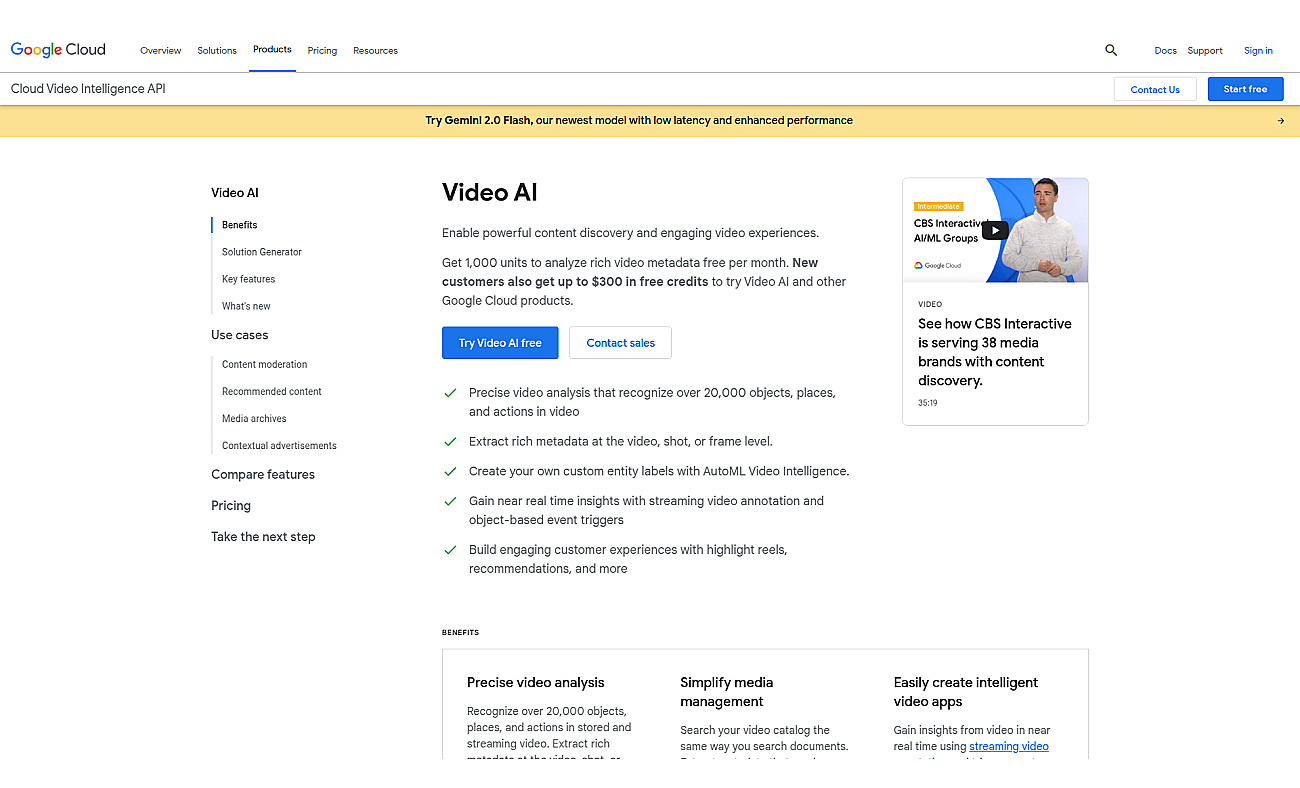This screenshot has height=788, width=1300.
Task: Open the Docs link
Action: 1165,51
